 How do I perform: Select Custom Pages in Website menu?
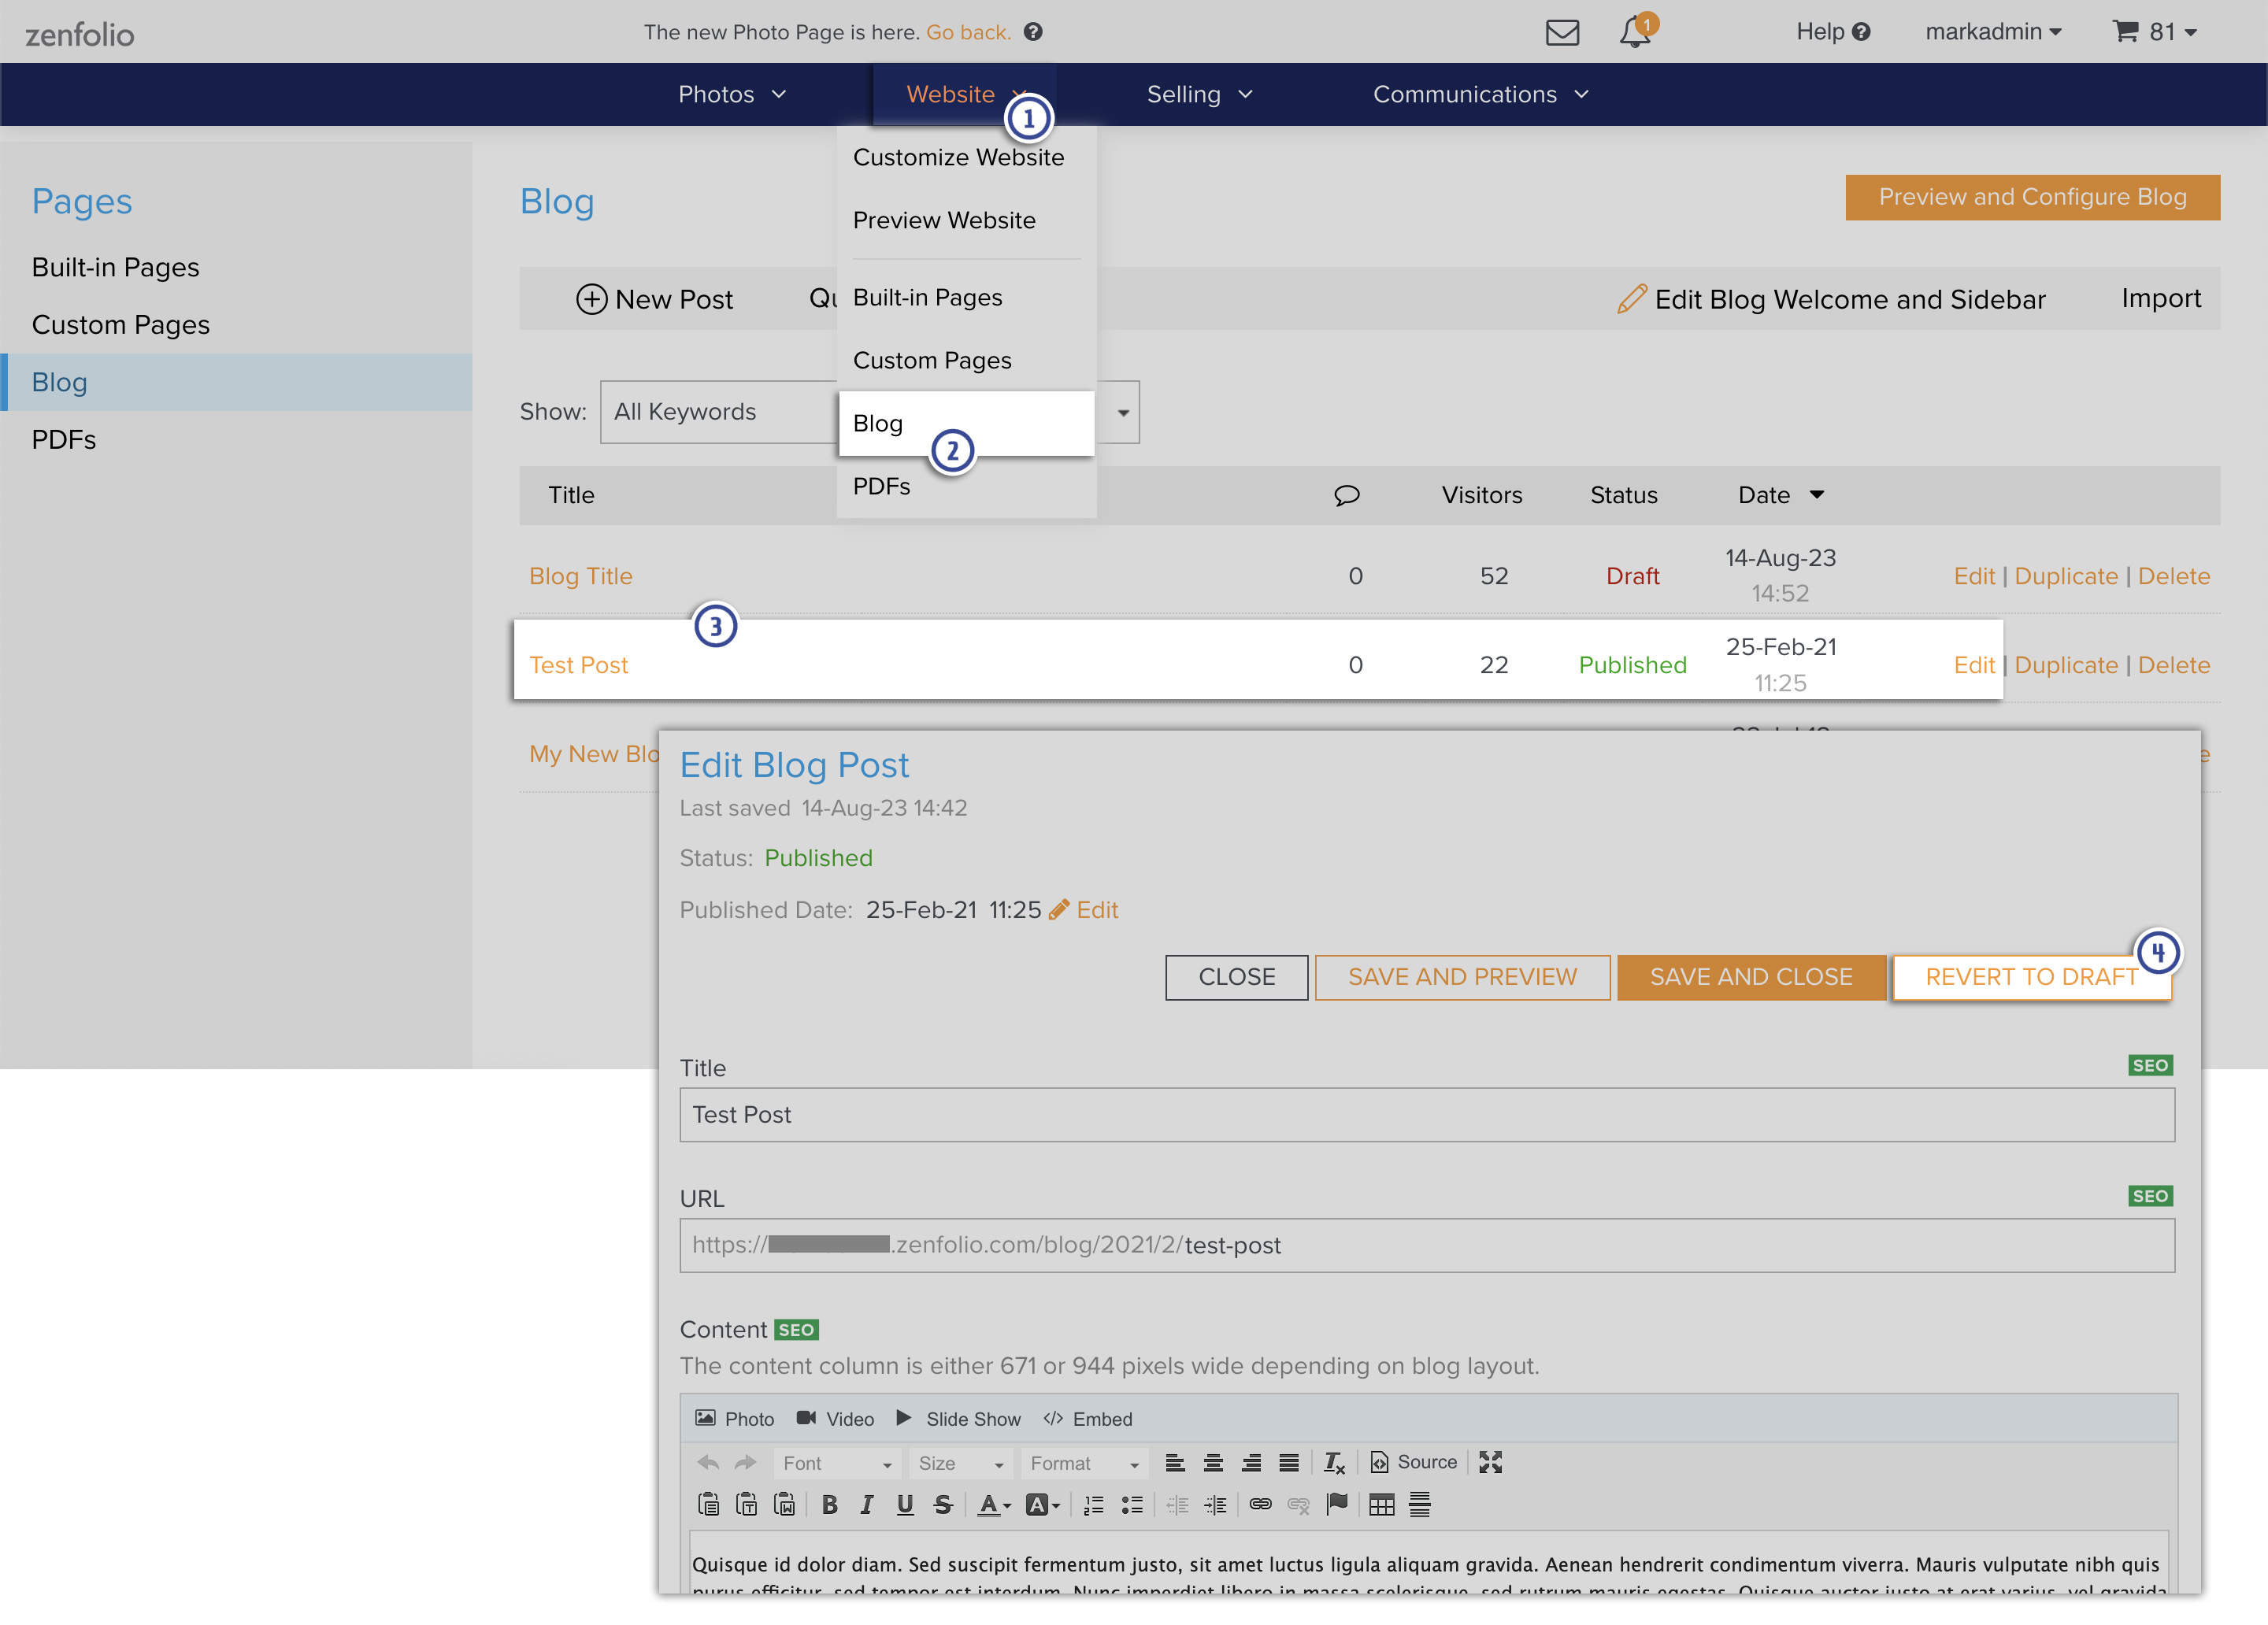tap(932, 360)
